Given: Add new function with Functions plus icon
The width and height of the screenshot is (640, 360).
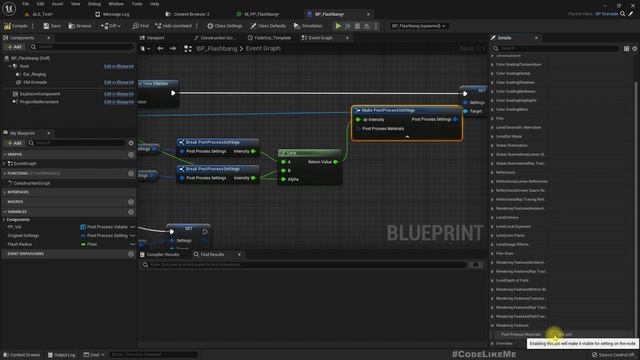Looking at the screenshot, I should [x=131, y=173].
